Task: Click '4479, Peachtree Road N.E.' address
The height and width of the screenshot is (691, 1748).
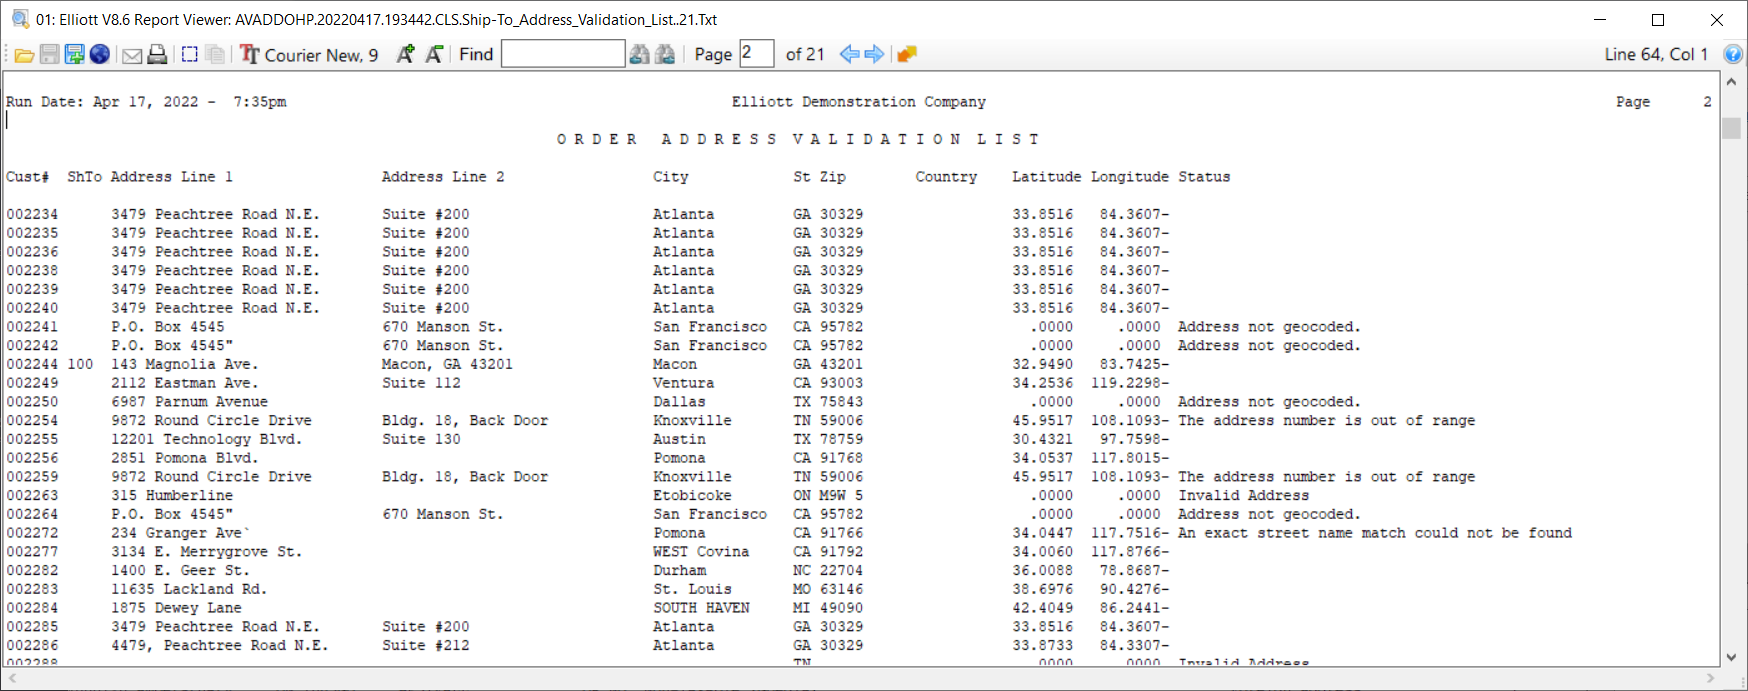Action: click(x=220, y=646)
